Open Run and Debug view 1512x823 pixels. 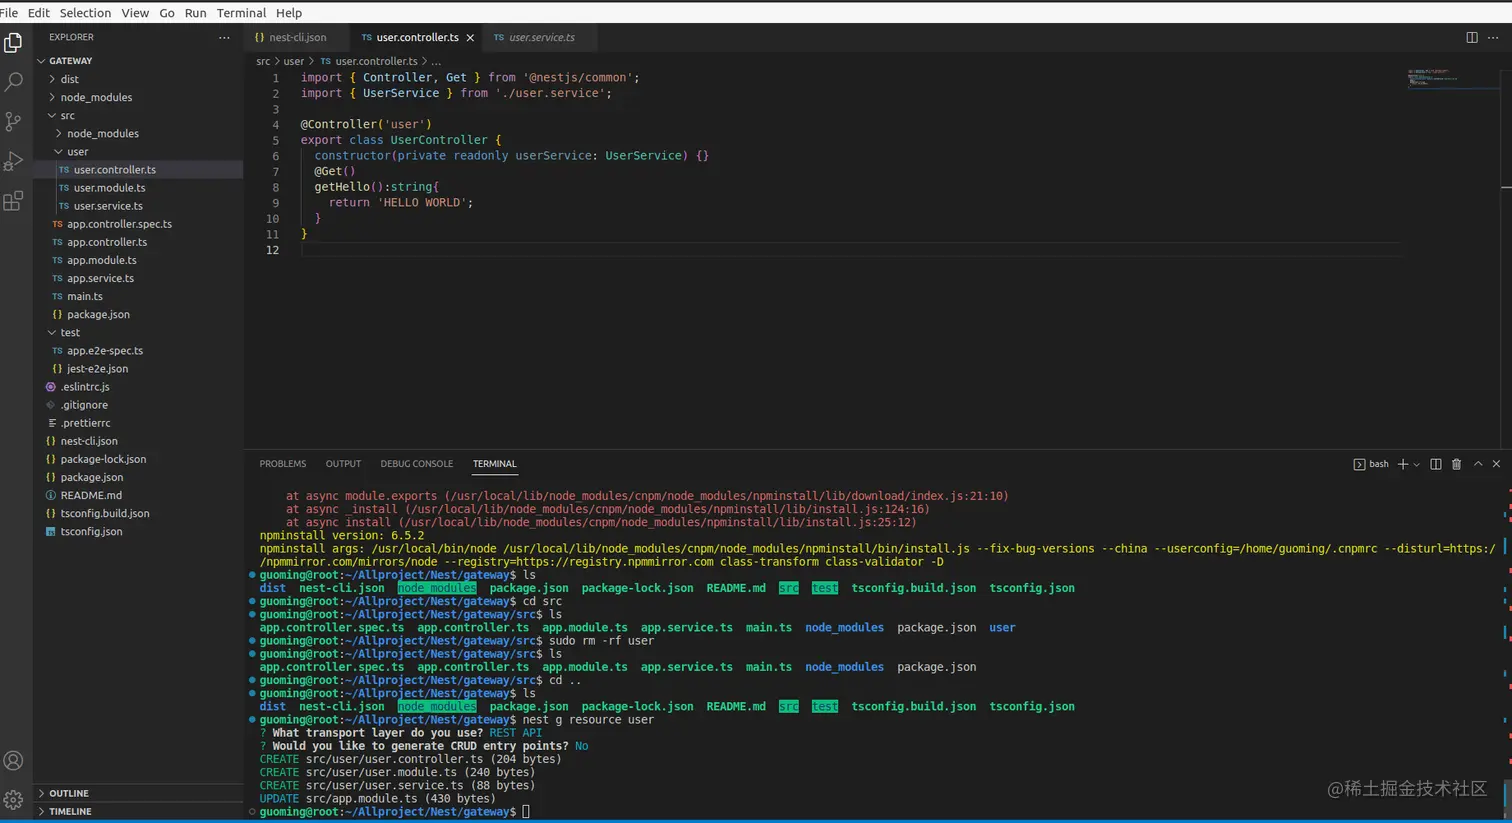pyautogui.click(x=14, y=161)
